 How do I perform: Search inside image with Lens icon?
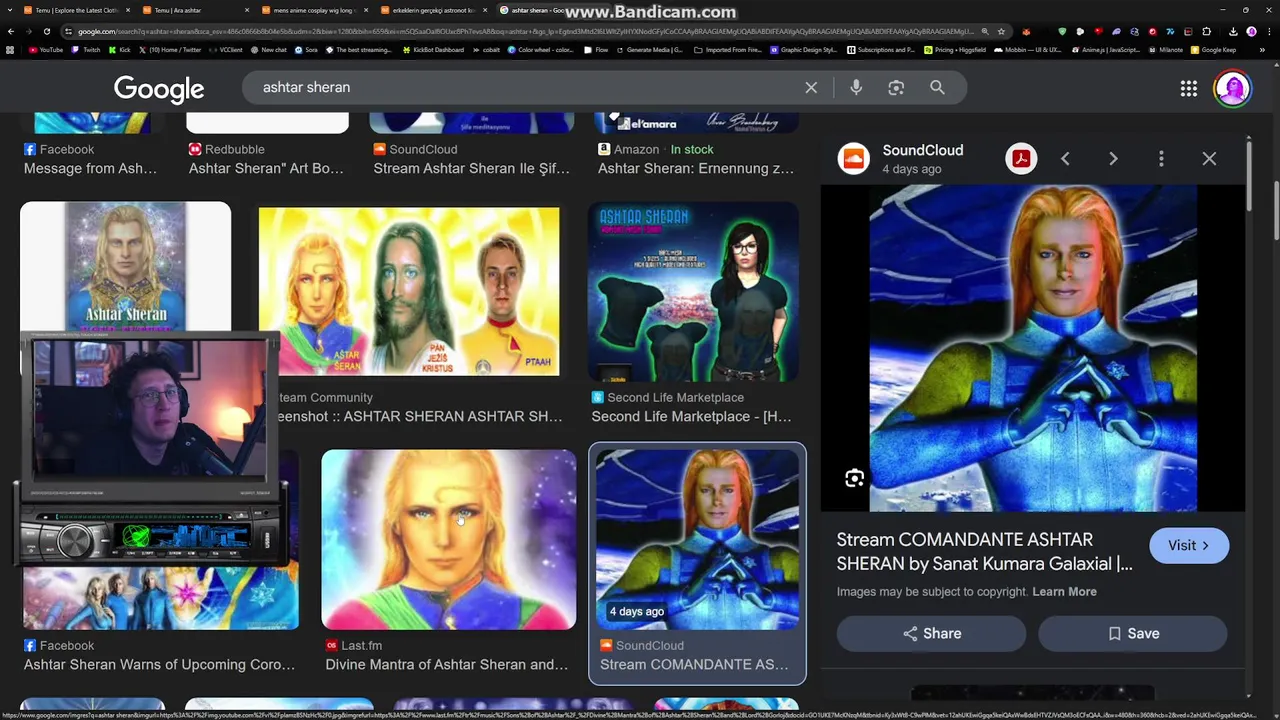[x=854, y=479]
